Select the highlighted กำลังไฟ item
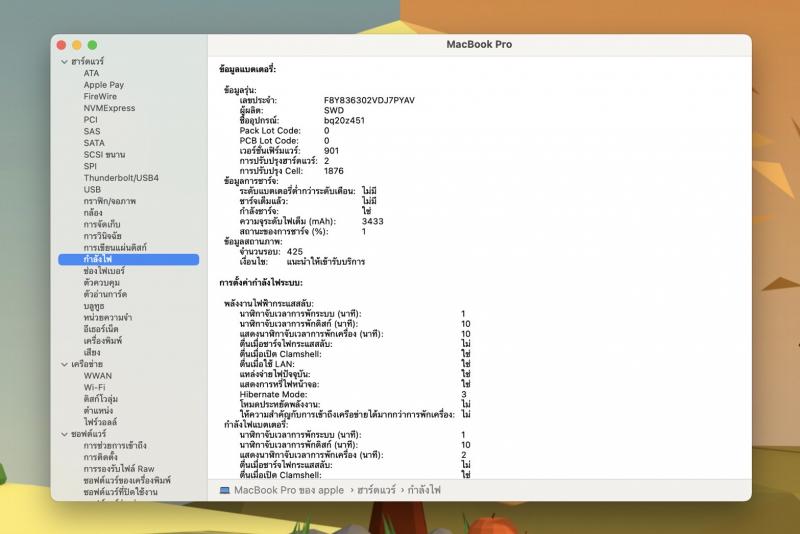The height and width of the screenshot is (534, 800). pyautogui.click(x=129, y=259)
